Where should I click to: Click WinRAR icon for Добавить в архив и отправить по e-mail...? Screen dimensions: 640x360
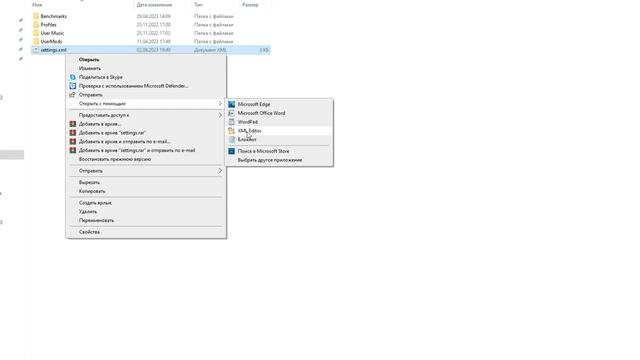[x=73, y=142]
